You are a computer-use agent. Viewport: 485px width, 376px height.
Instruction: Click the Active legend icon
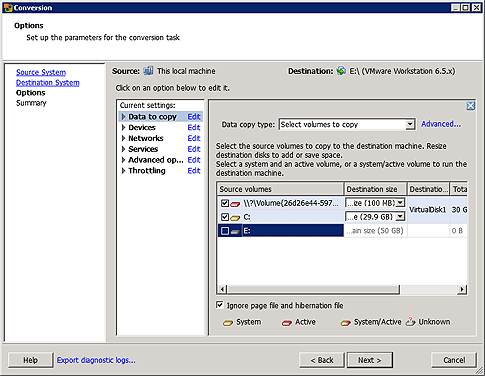coord(287,323)
